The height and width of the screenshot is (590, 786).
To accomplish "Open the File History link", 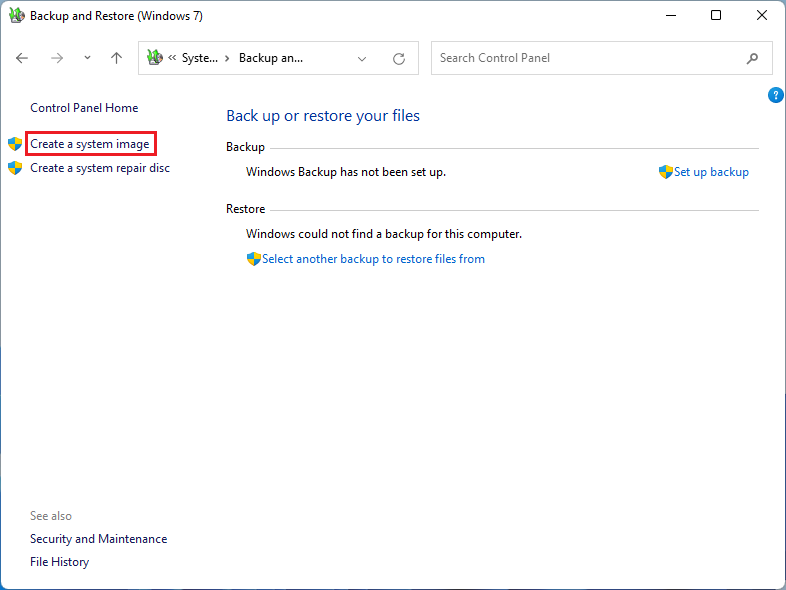I will pyautogui.click(x=59, y=562).
